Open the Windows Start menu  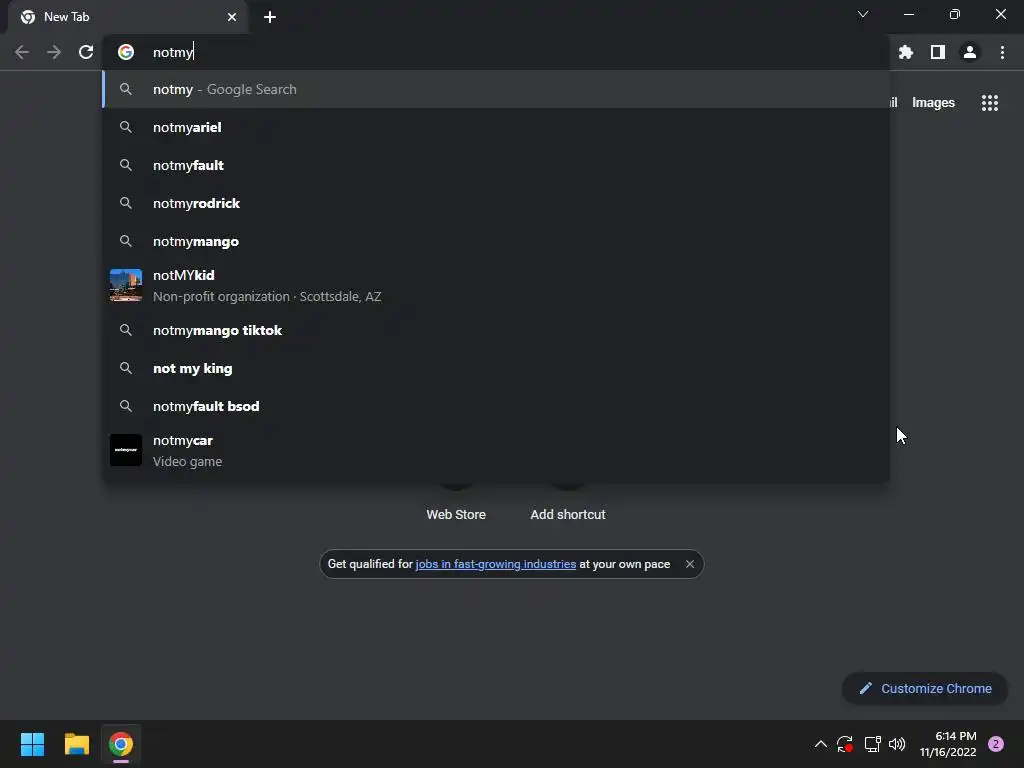pos(33,744)
